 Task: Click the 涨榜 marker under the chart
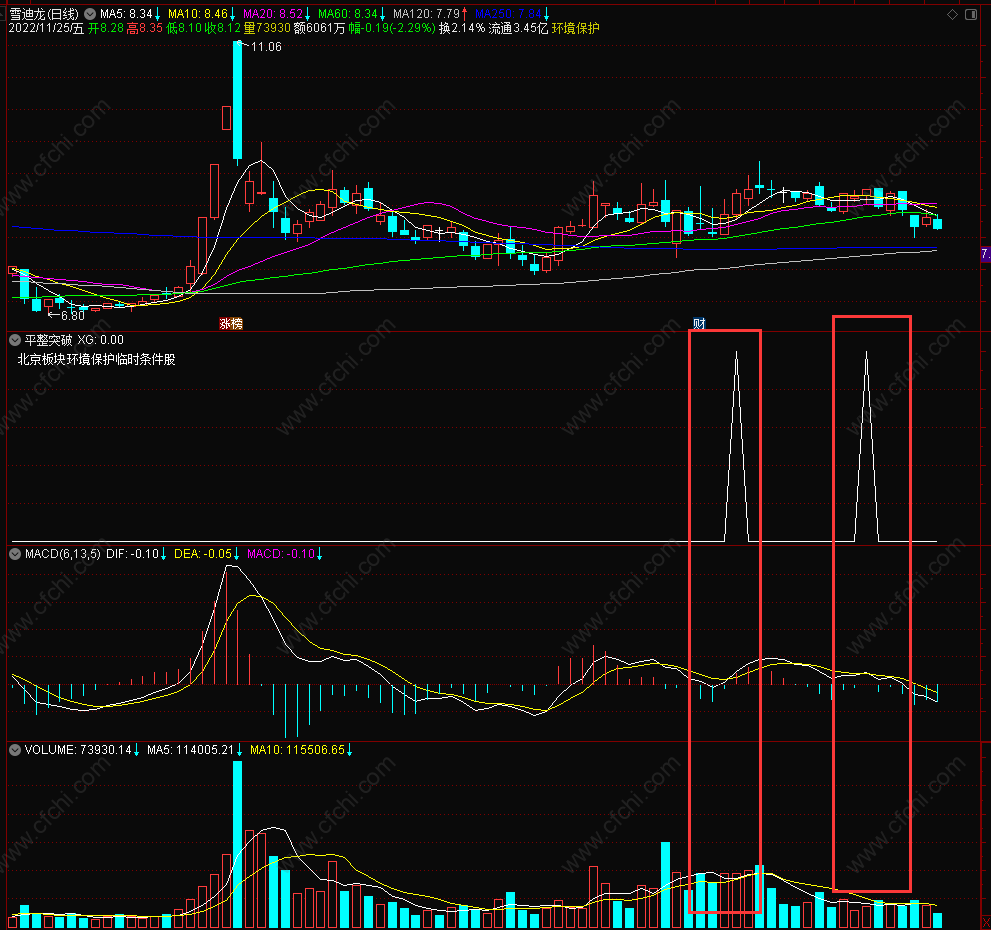coord(231,324)
